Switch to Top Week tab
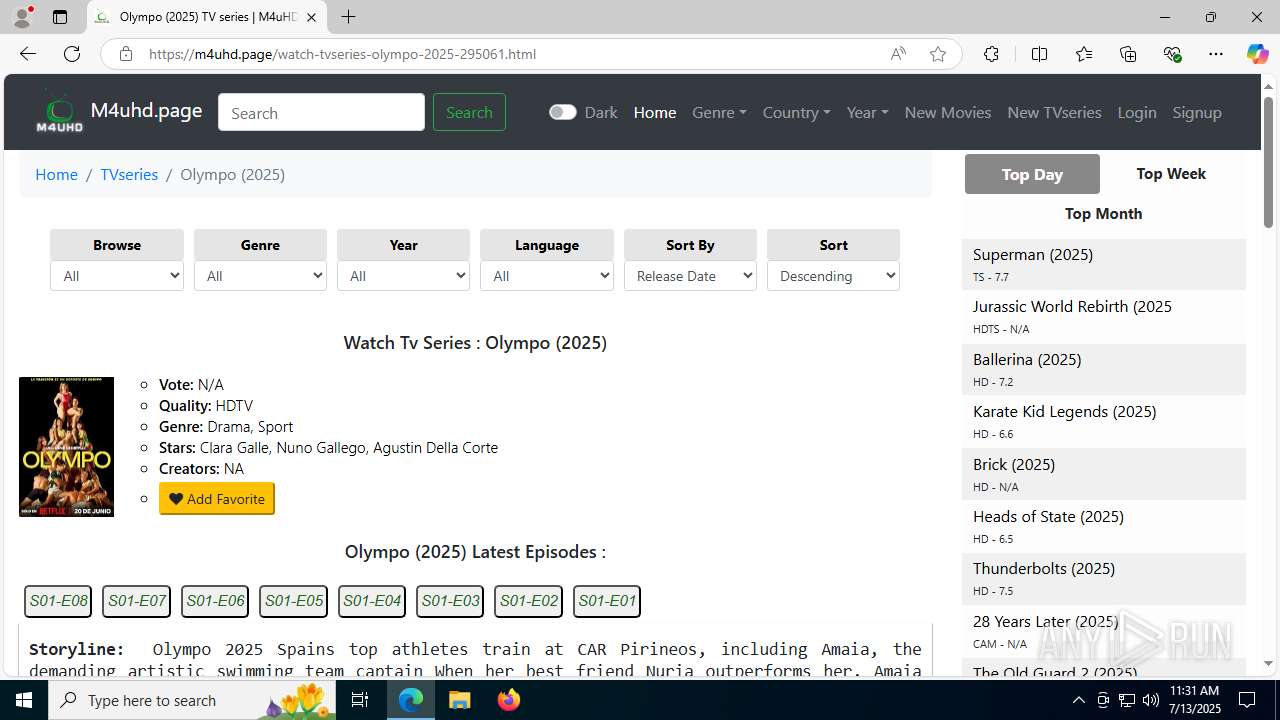This screenshot has height=720, width=1280. pos(1171,174)
